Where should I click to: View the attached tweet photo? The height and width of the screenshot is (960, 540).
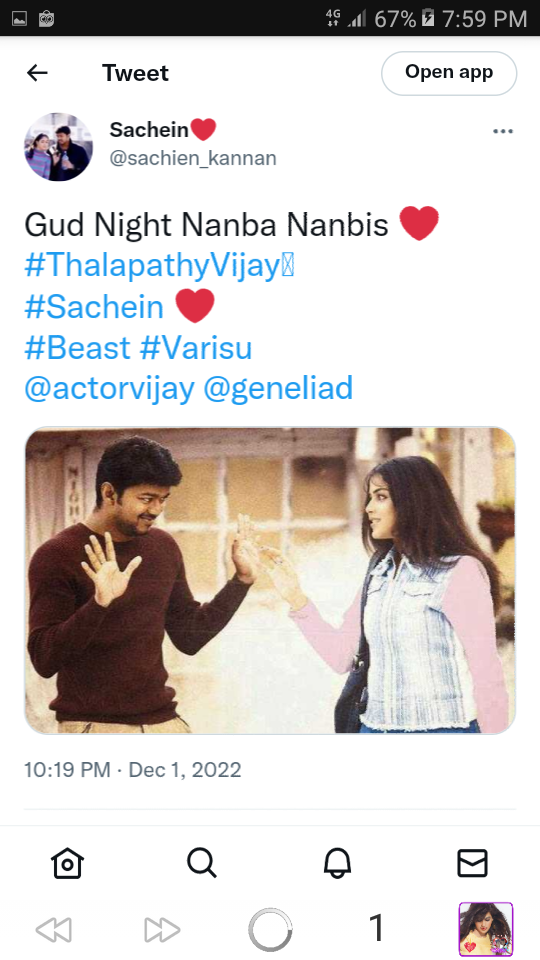coord(270,580)
